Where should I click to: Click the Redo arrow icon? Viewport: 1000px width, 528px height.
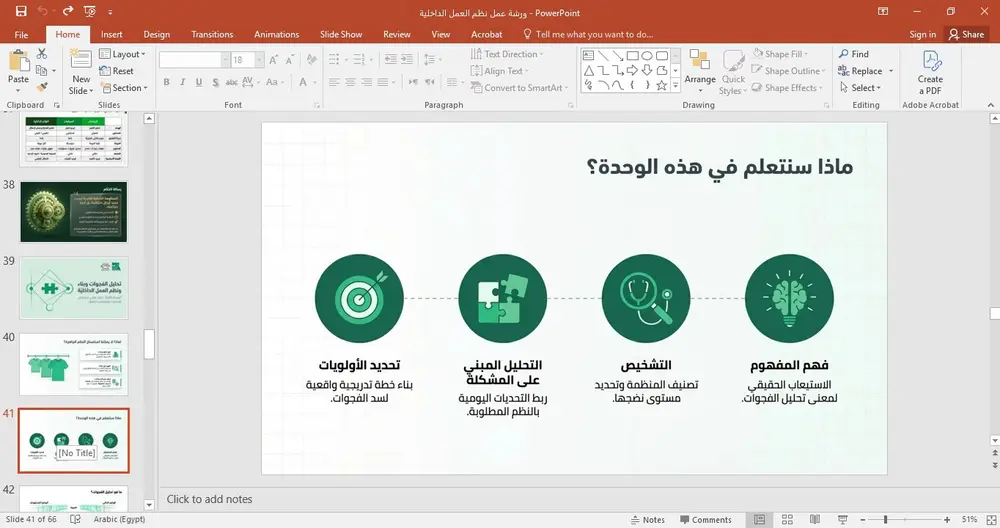coord(68,11)
